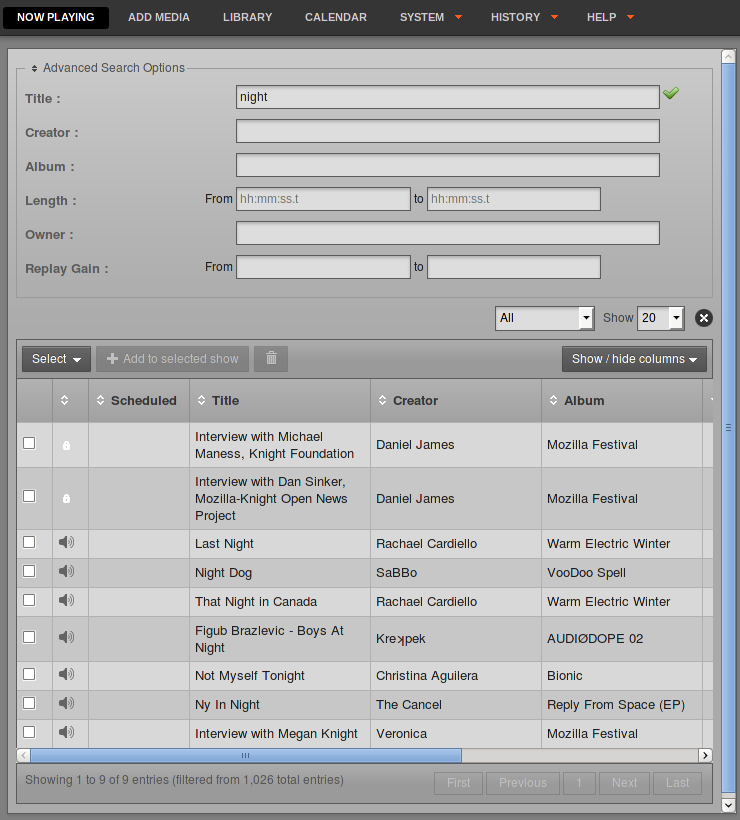The width and height of the screenshot is (740, 820).
Task: Open Show / hide columns dropdown
Action: 634,359
